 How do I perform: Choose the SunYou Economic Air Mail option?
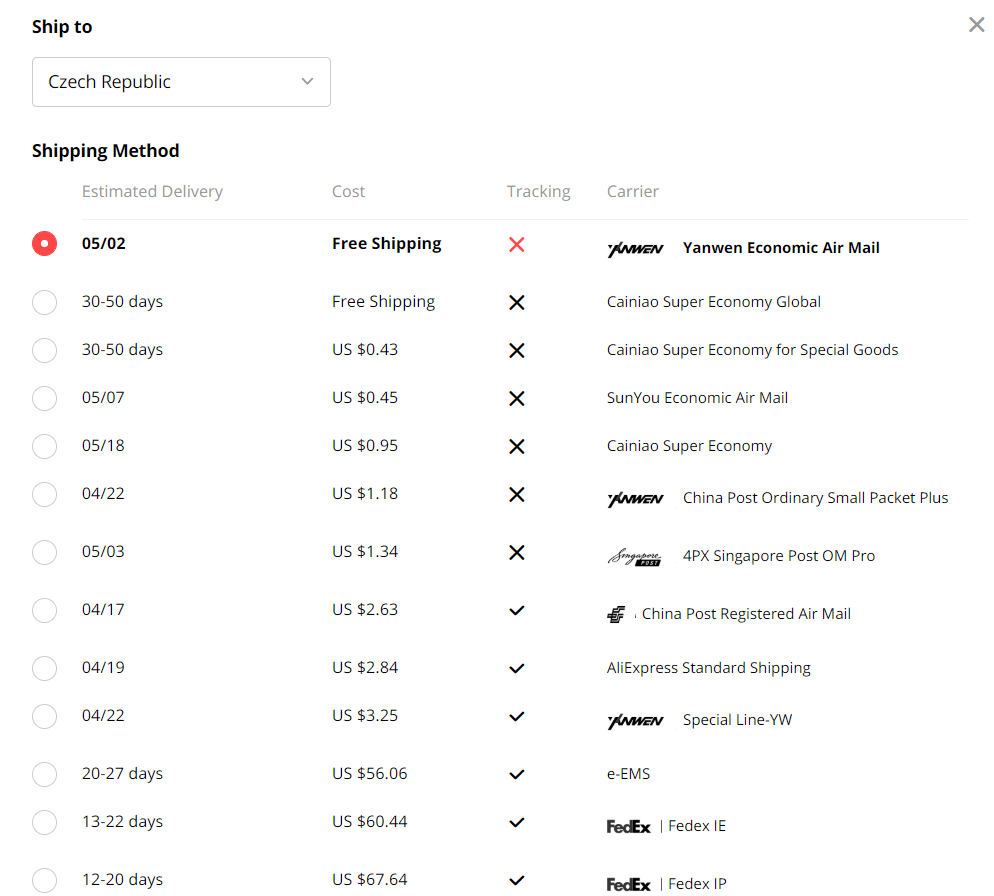[44, 398]
